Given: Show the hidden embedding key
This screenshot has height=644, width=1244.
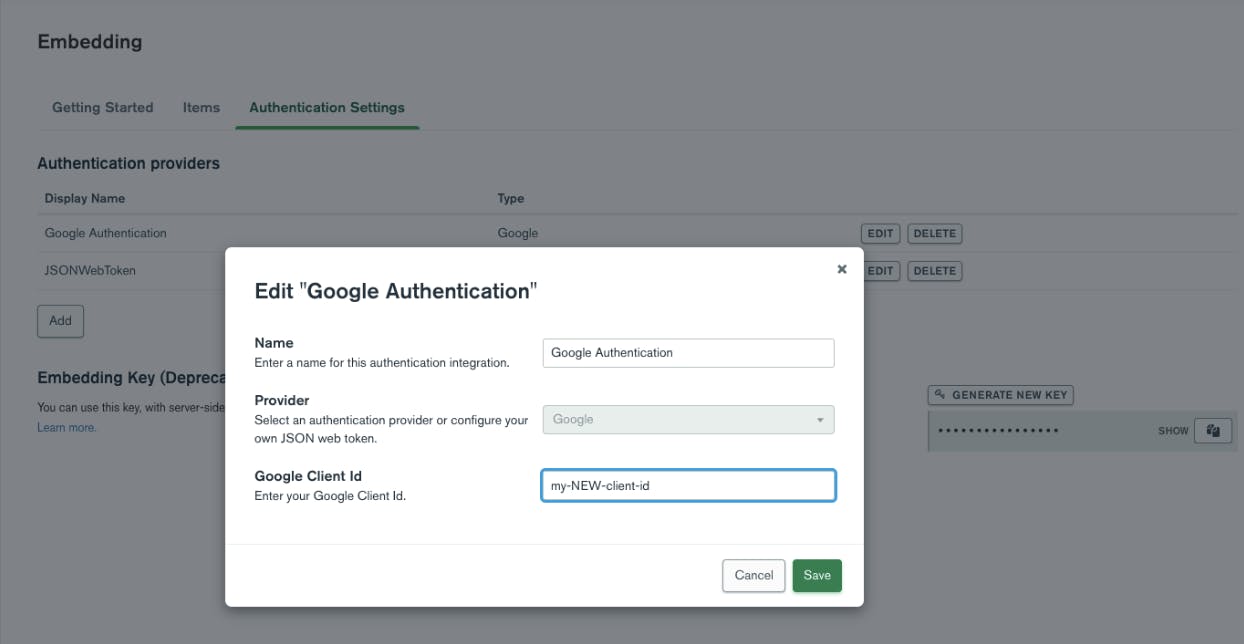Looking at the screenshot, I should 1173,431.
